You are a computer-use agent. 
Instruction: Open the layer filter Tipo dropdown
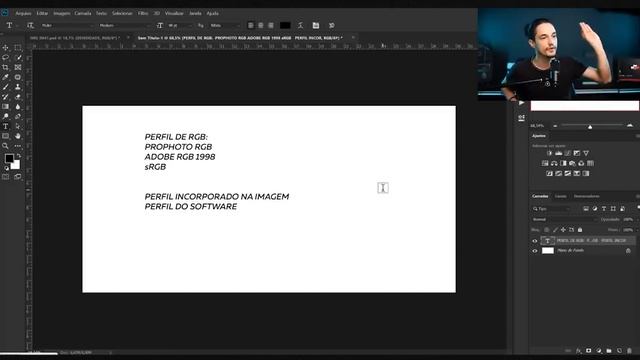(551, 209)
